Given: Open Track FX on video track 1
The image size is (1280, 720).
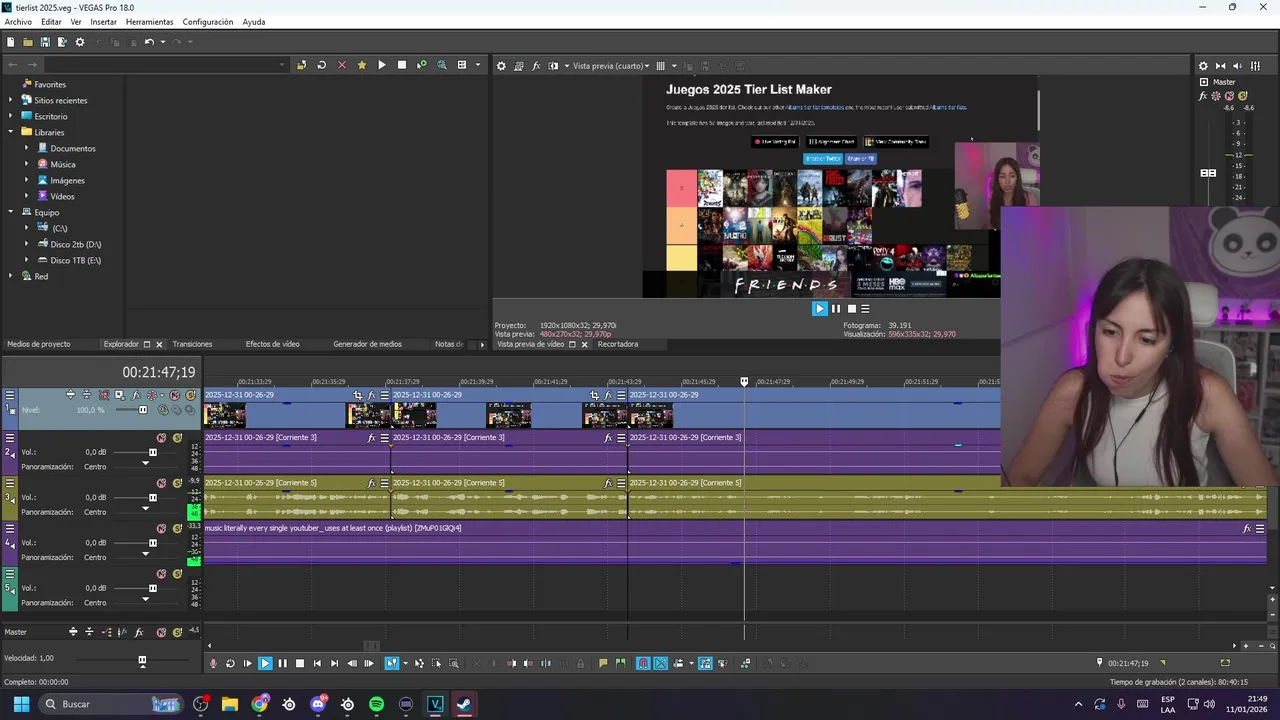Looking at the screenshot, I should click(x=135, y=395).
